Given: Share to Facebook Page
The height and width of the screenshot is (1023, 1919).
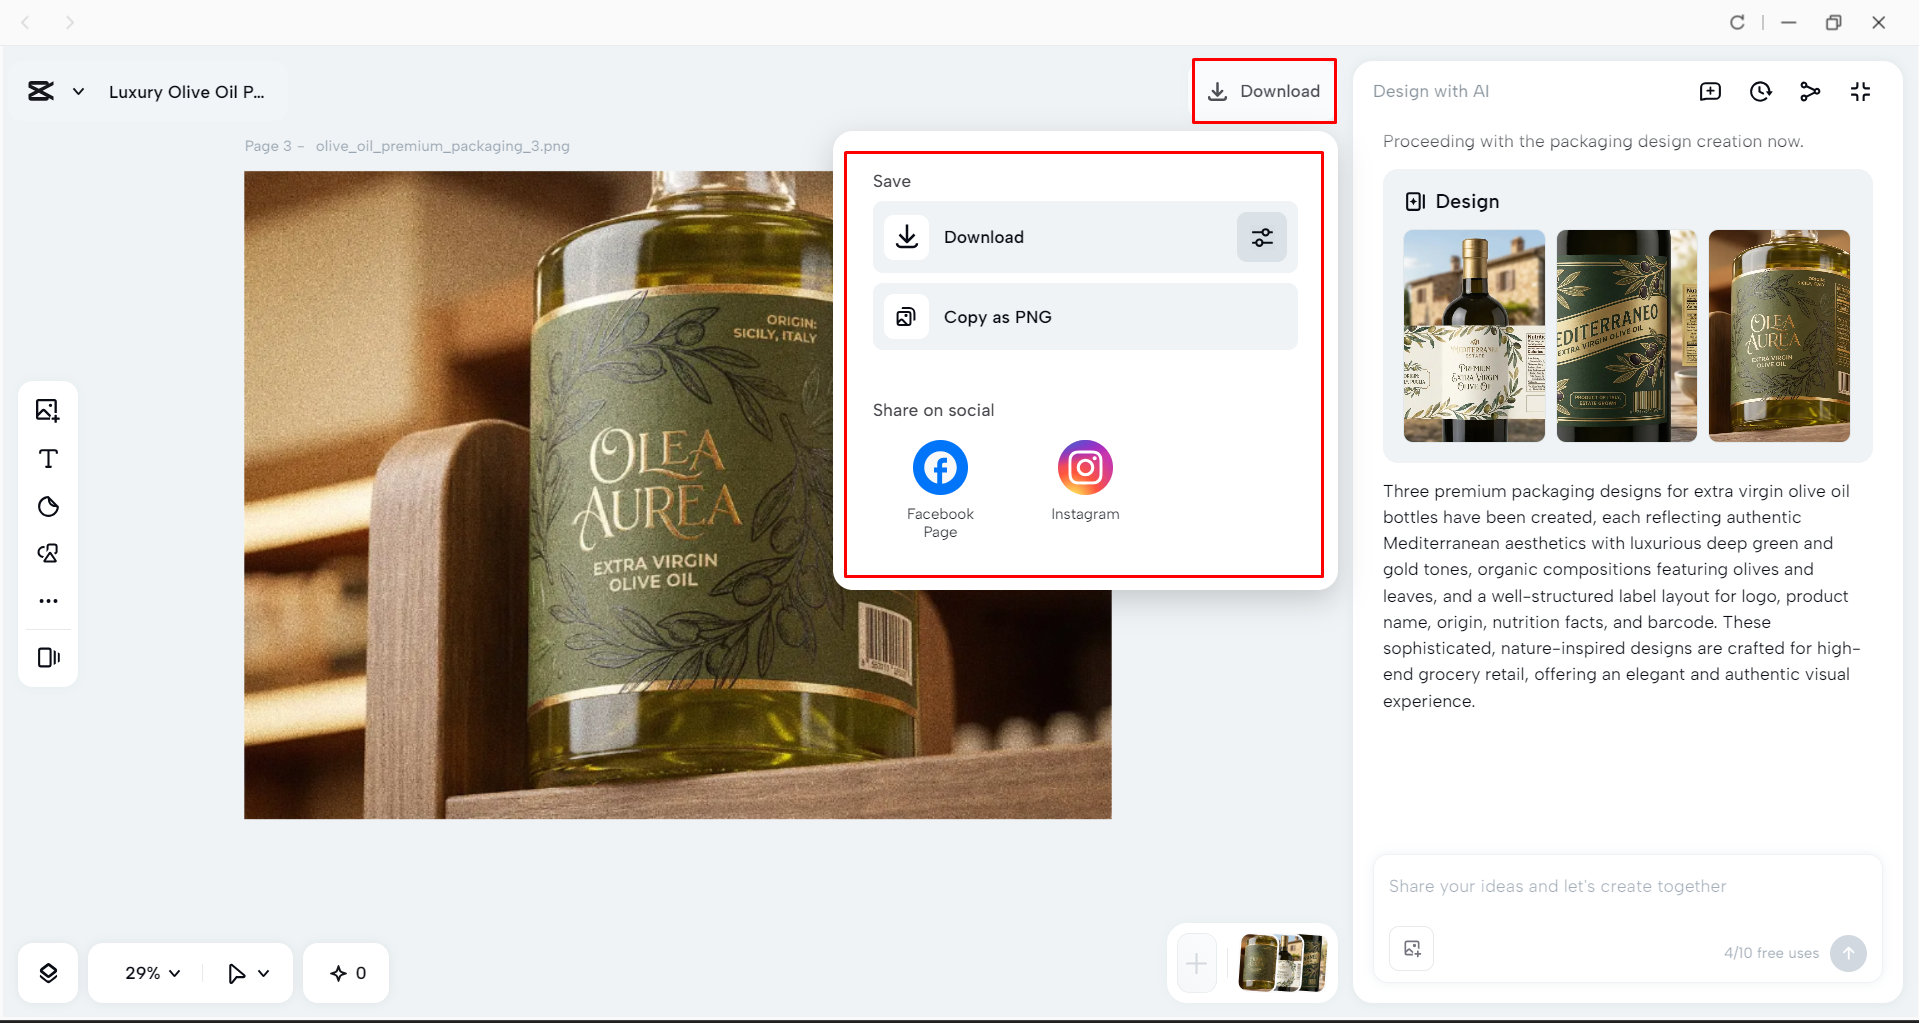Looking at the screenshot, I should pos(940,489).
